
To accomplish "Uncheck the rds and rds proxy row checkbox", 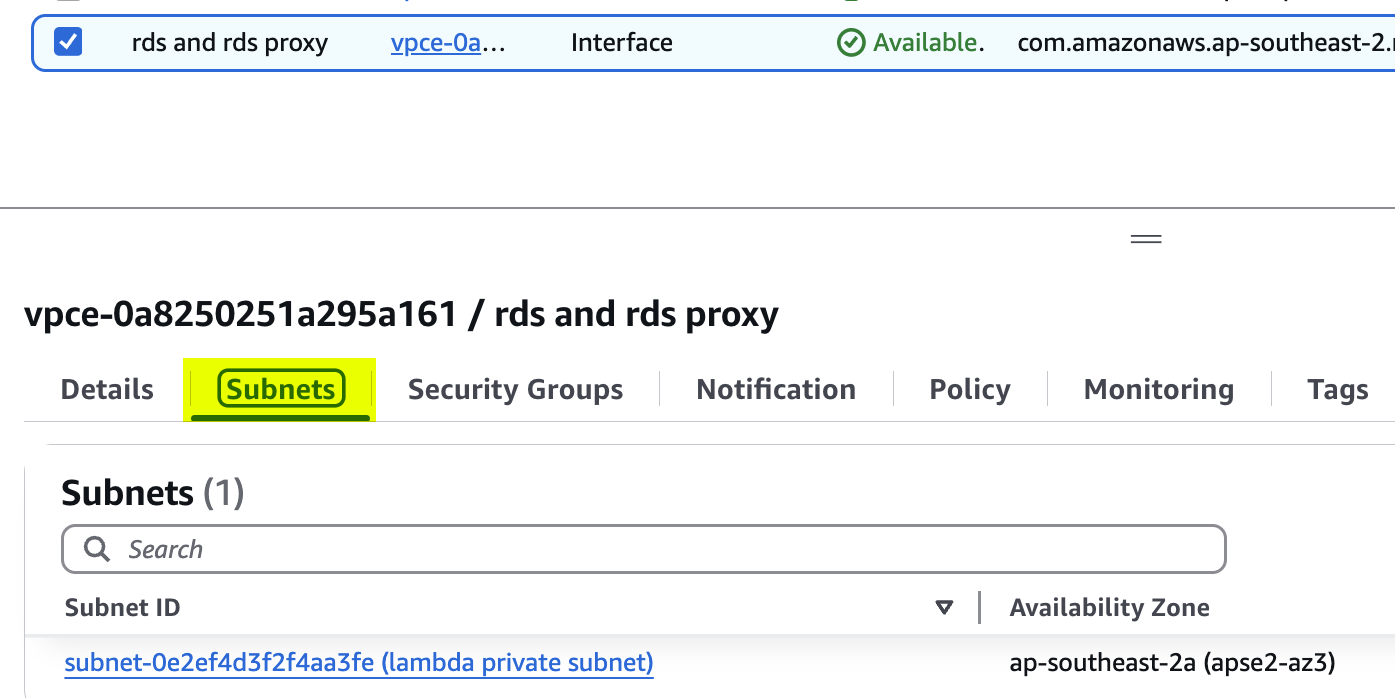I will (68, 42).
